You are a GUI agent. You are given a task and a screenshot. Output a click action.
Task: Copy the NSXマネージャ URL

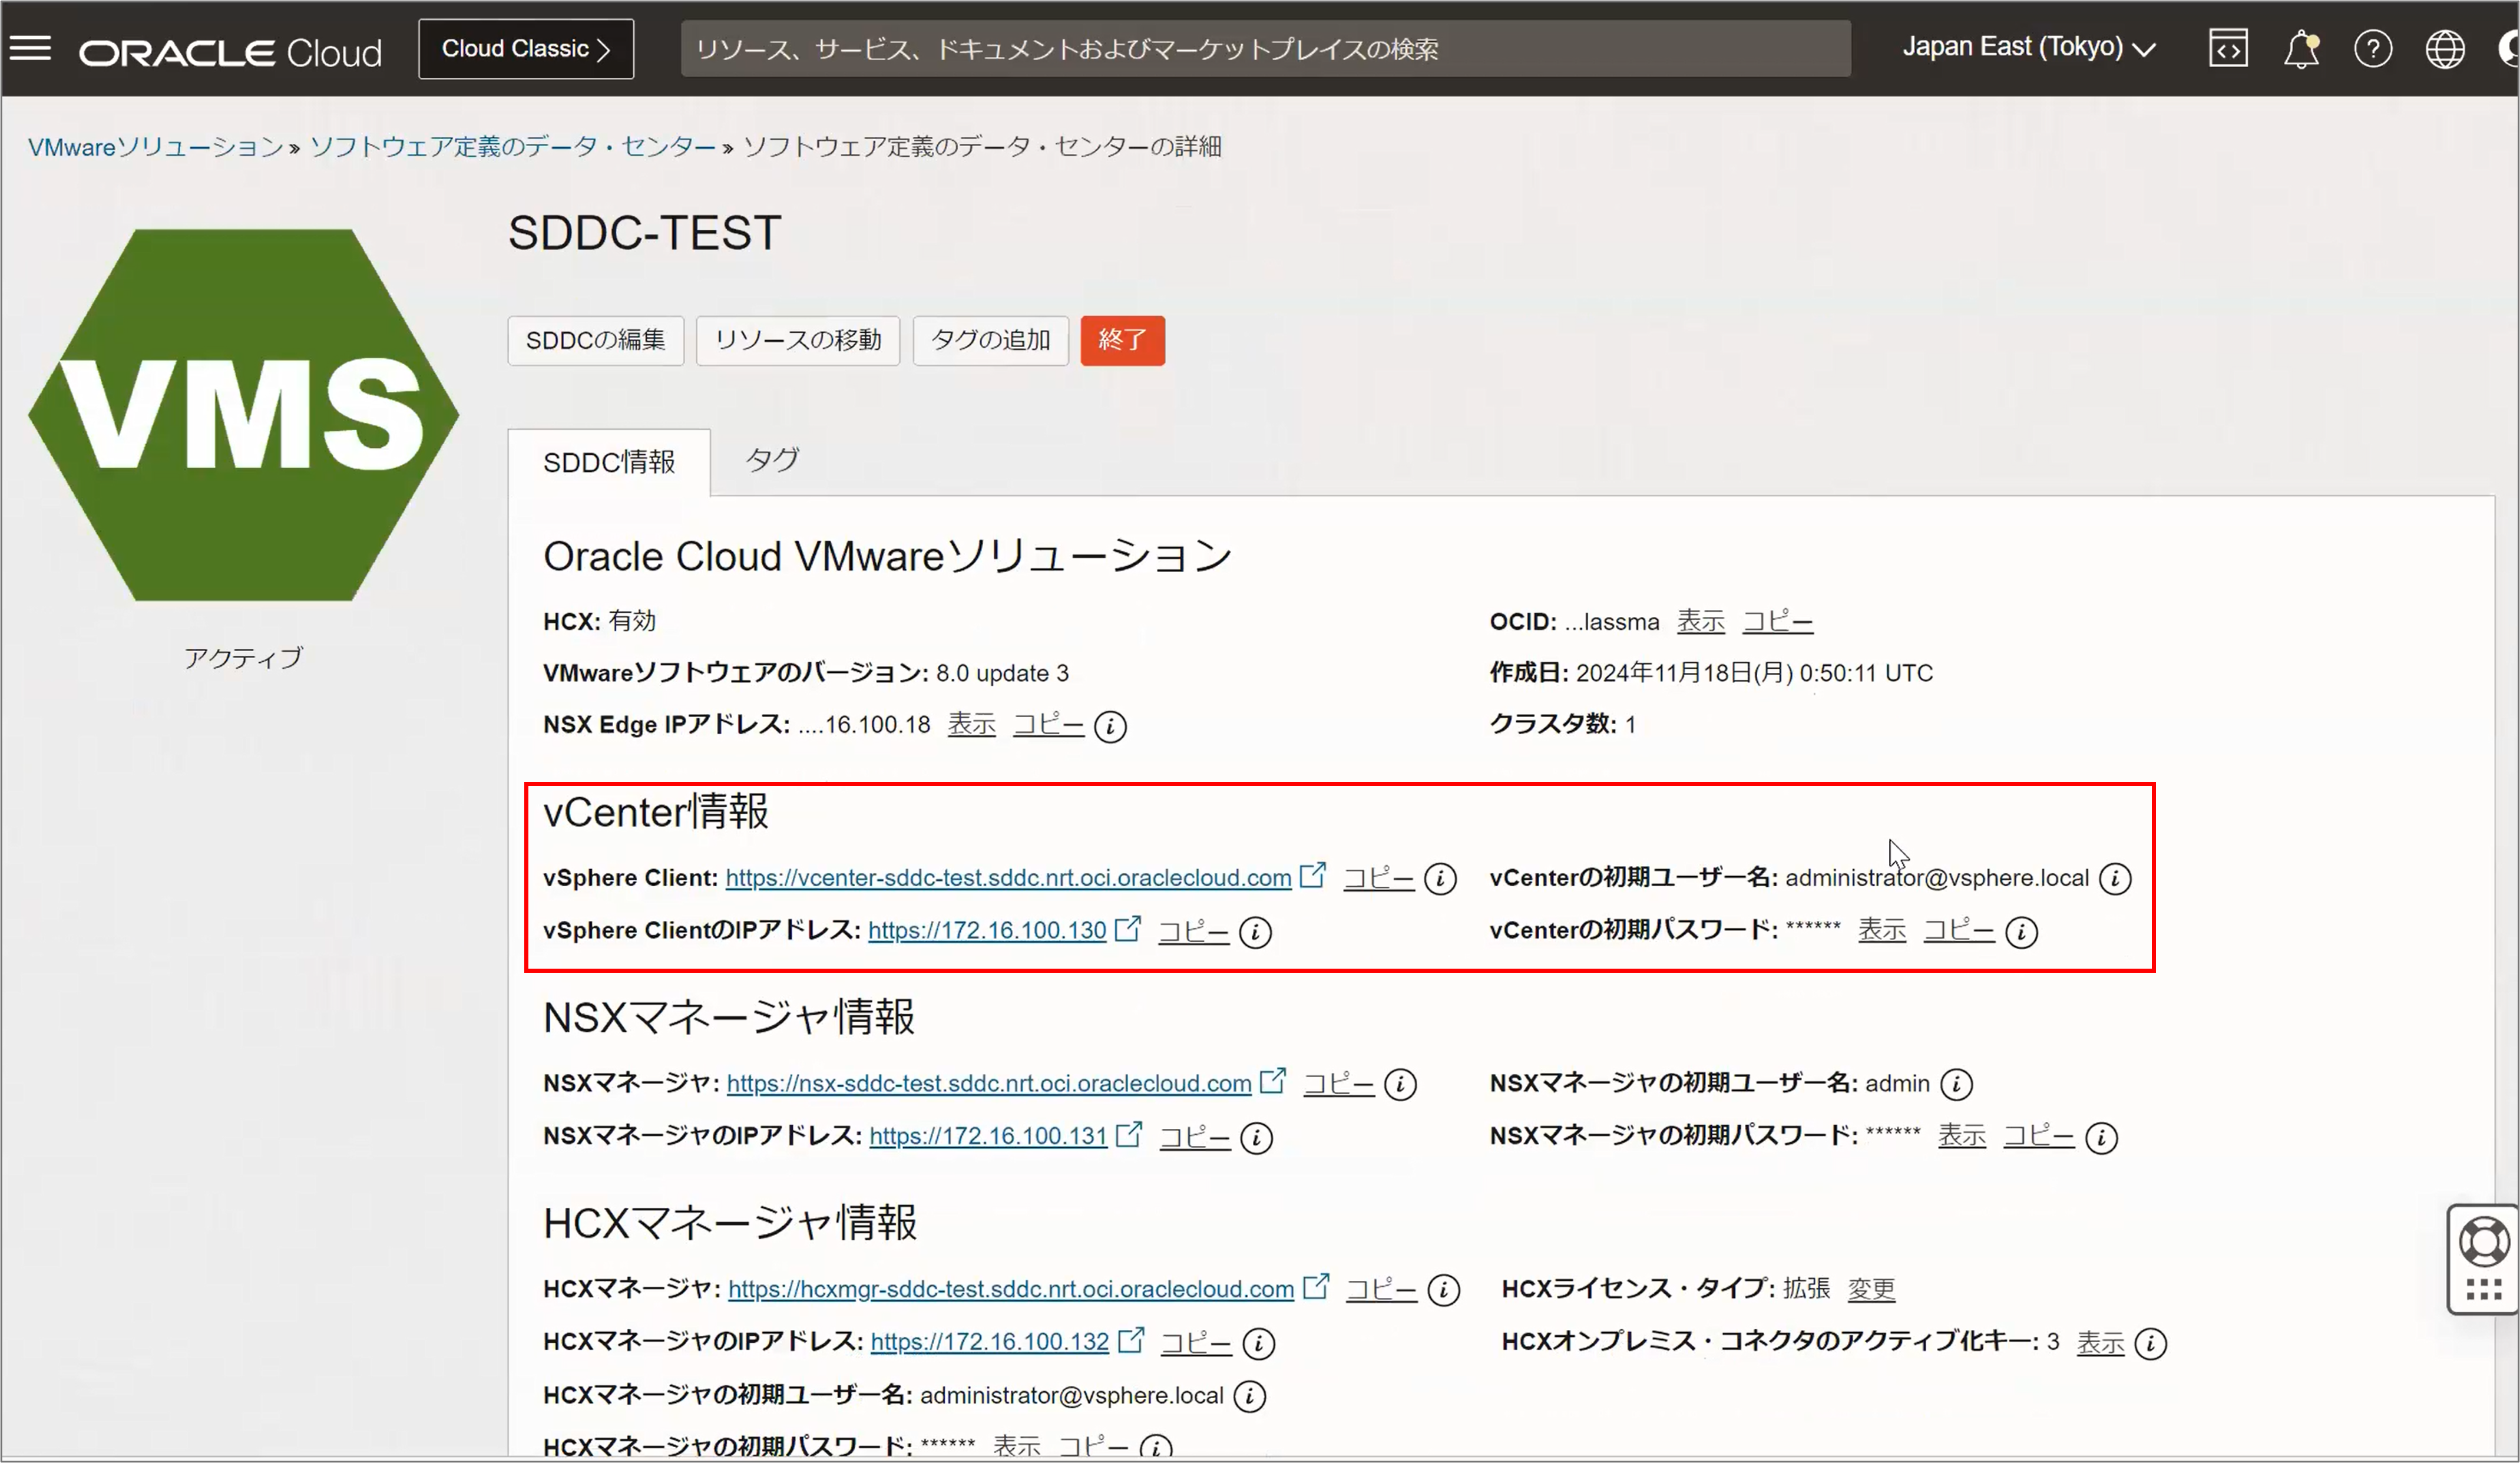click(x=1338, y=1084)
